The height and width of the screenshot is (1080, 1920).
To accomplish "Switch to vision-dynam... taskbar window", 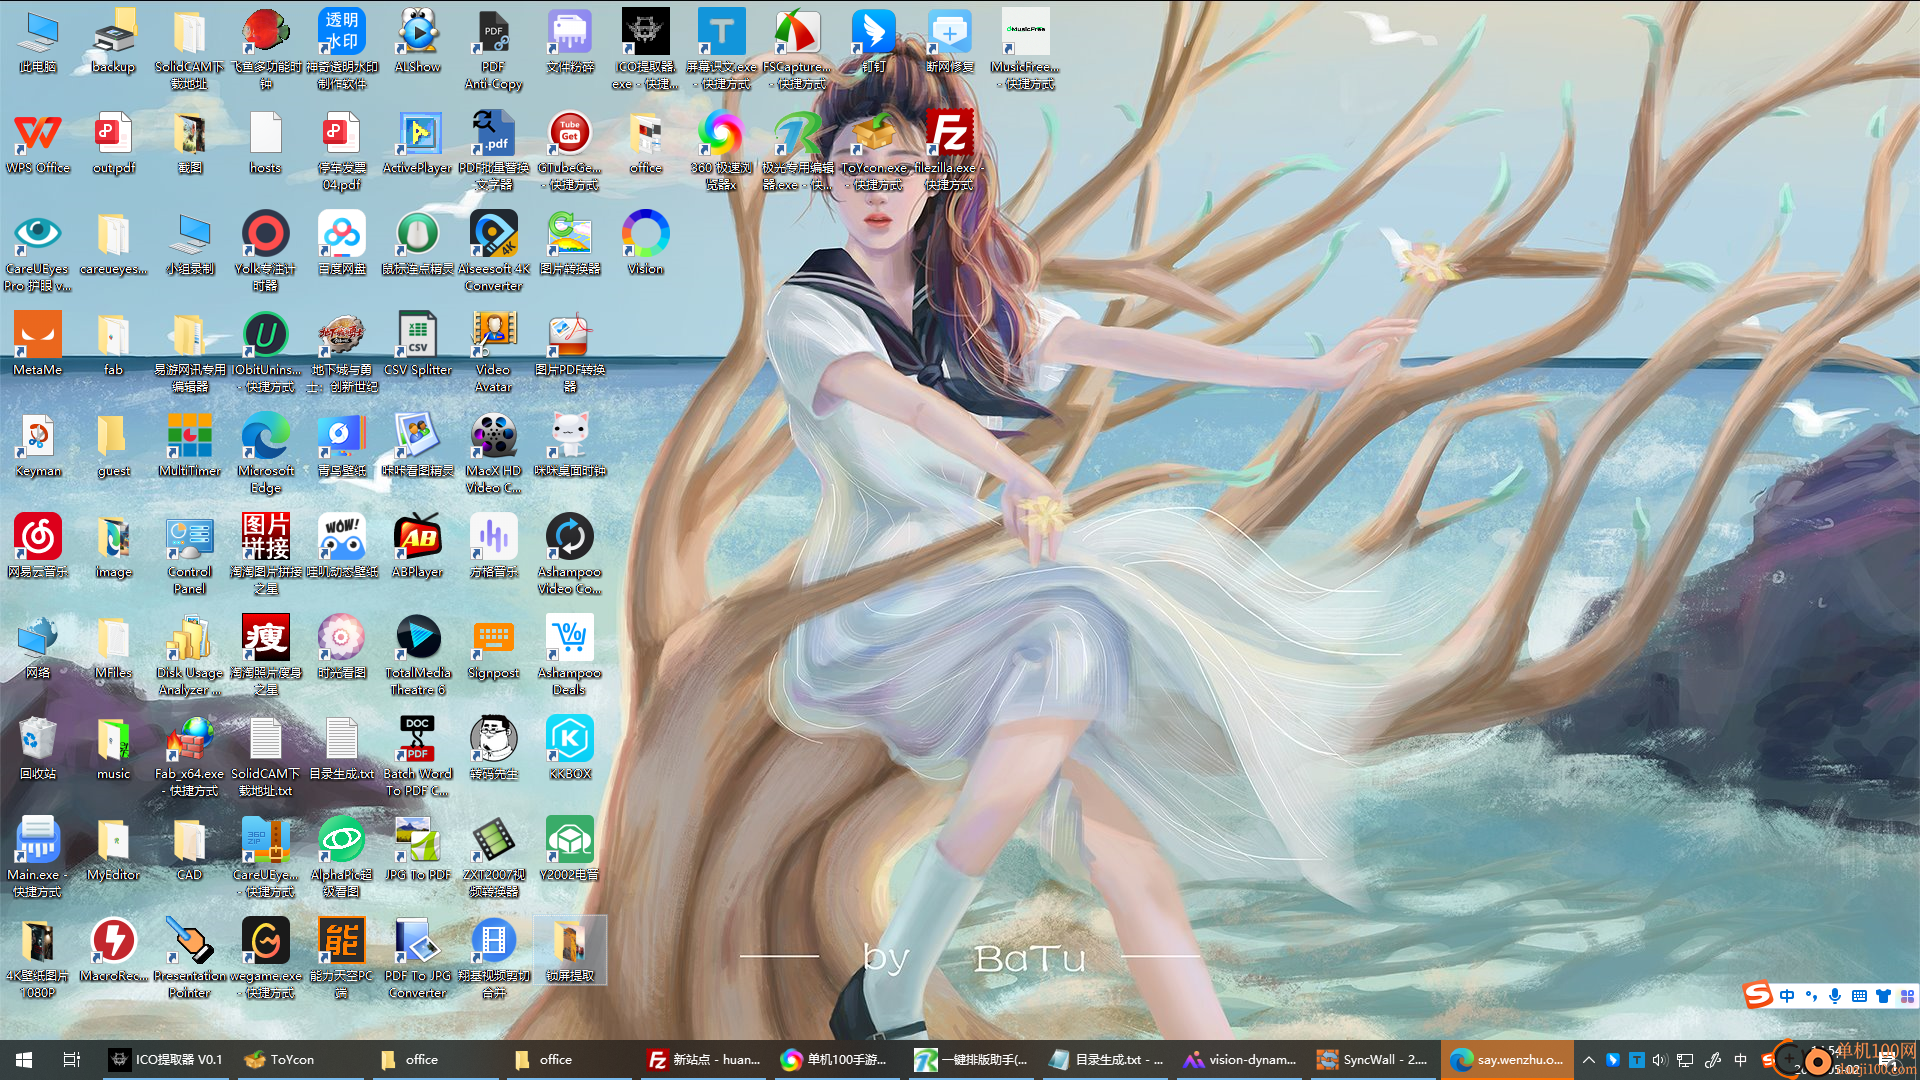I will pos(1240,1060).
